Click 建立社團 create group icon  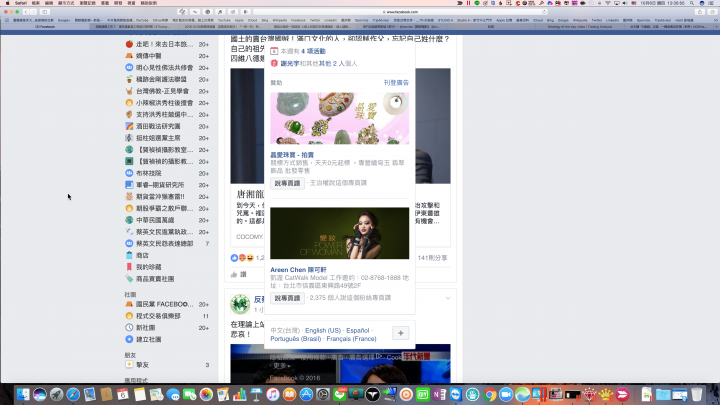coord(129,339)
